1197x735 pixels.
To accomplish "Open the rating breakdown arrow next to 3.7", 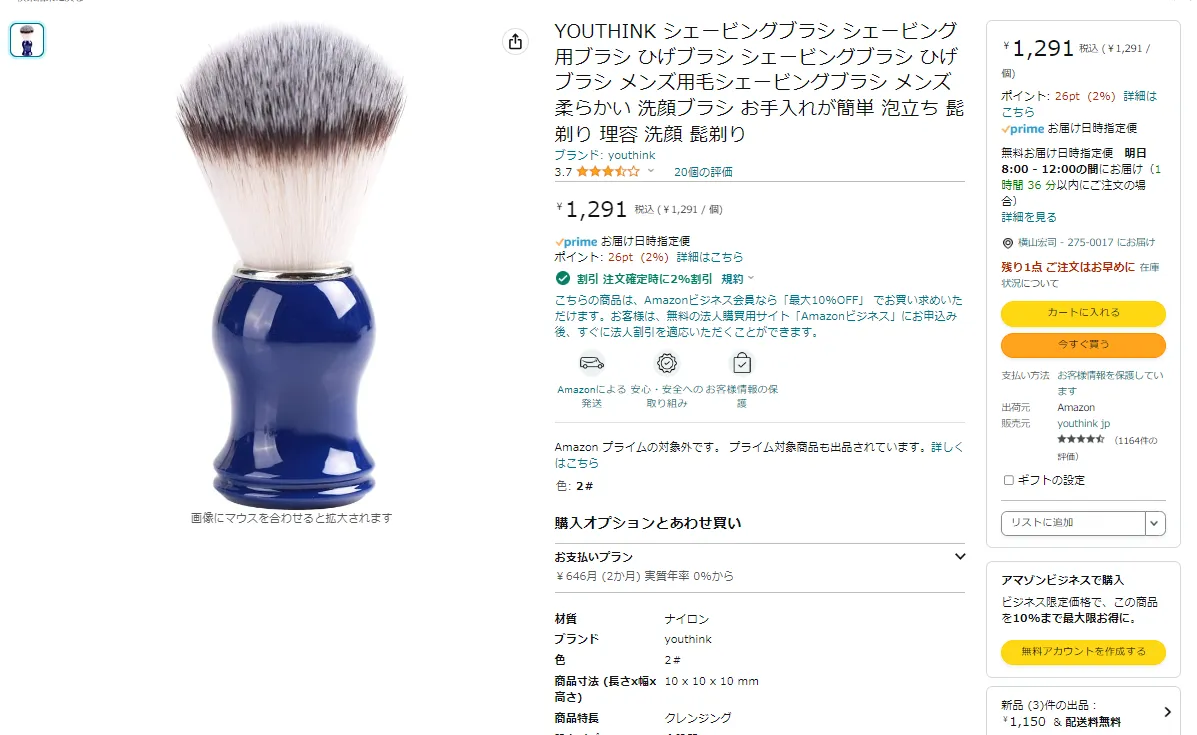I will coord(650,171).
